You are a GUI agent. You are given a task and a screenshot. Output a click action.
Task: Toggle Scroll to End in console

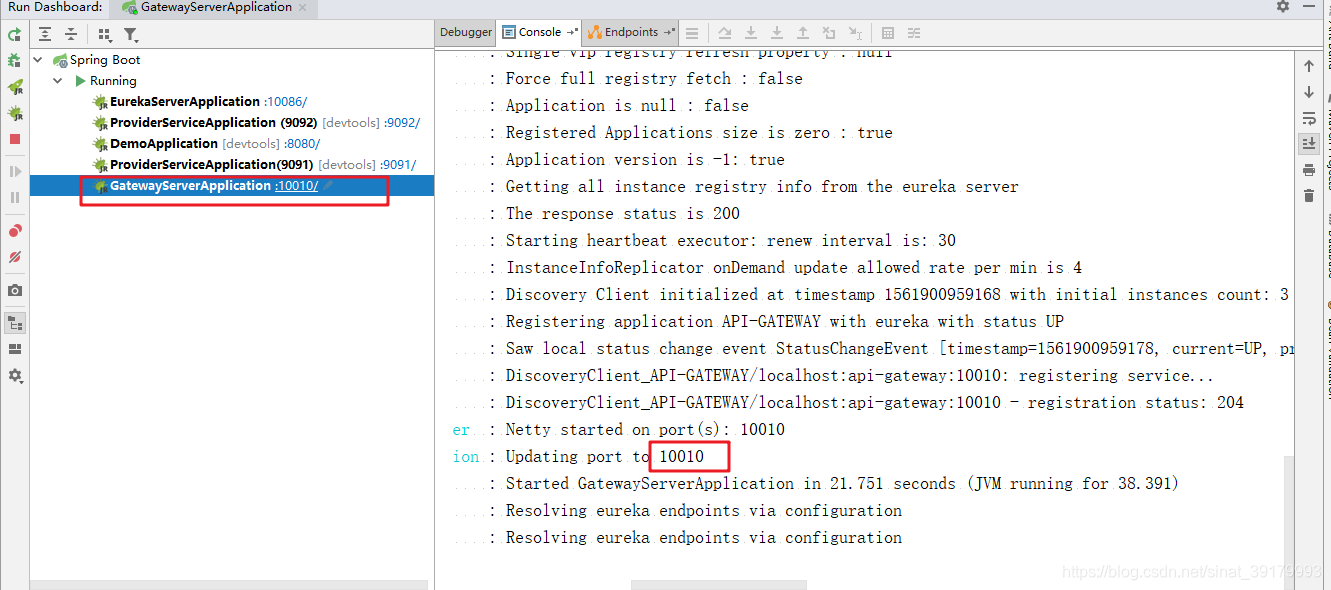click(x=1309, y=144)
